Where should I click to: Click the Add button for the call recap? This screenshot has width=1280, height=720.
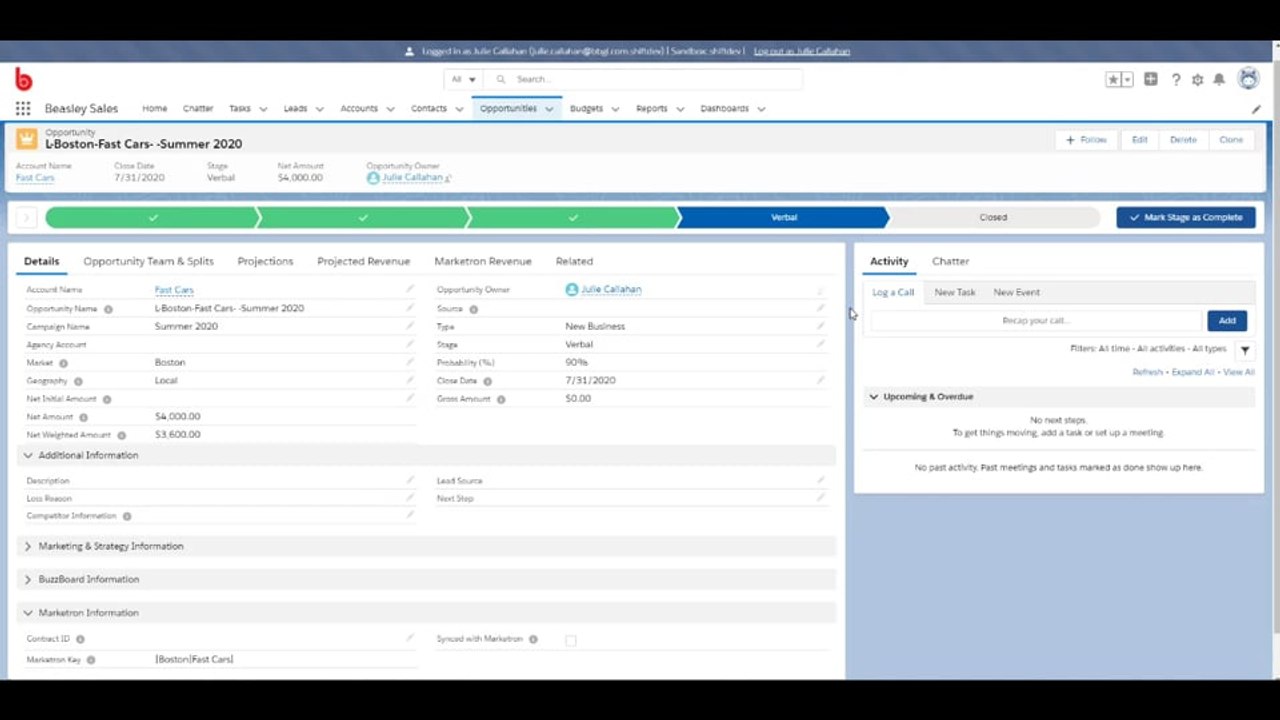click(1227, 321)
